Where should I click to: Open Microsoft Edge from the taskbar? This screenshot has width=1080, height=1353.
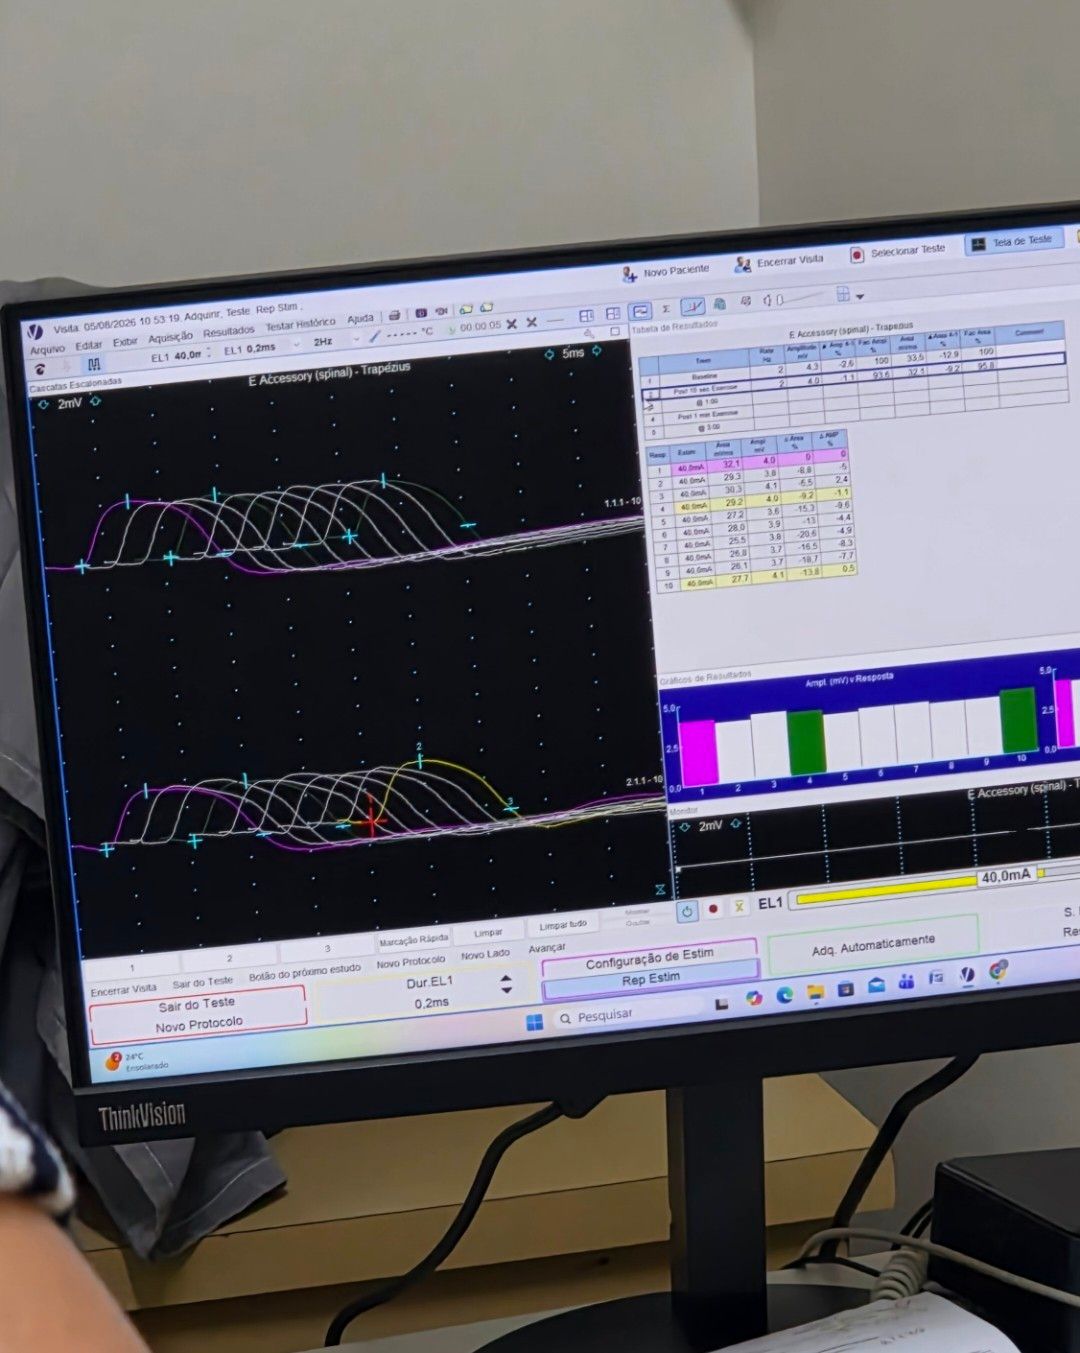[x=784, y=994]
